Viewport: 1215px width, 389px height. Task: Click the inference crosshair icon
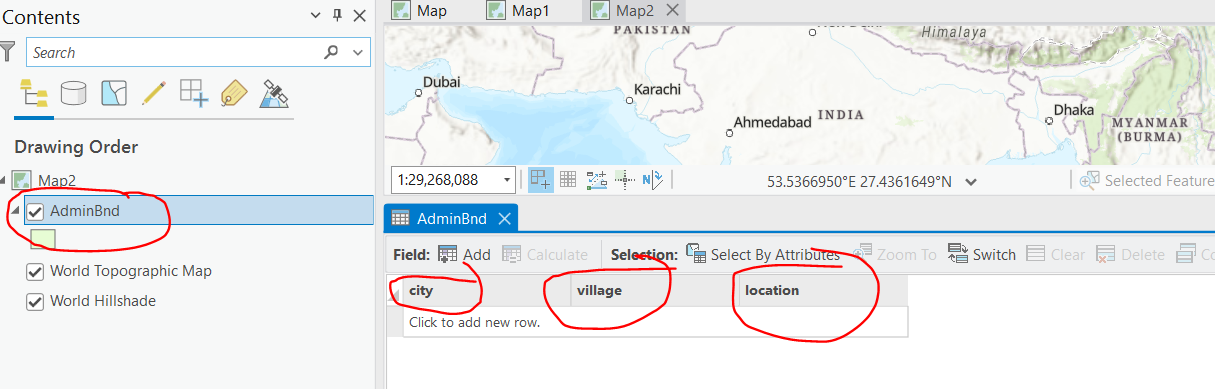point(625,180)
